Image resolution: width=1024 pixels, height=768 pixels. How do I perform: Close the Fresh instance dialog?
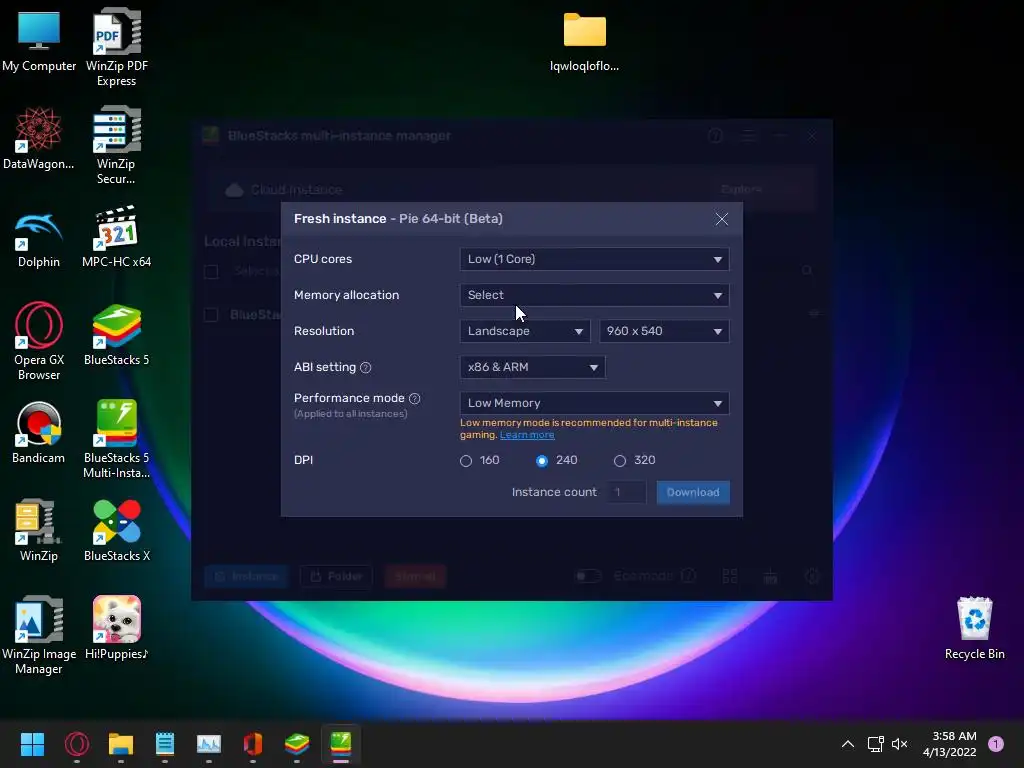point(721,219)
